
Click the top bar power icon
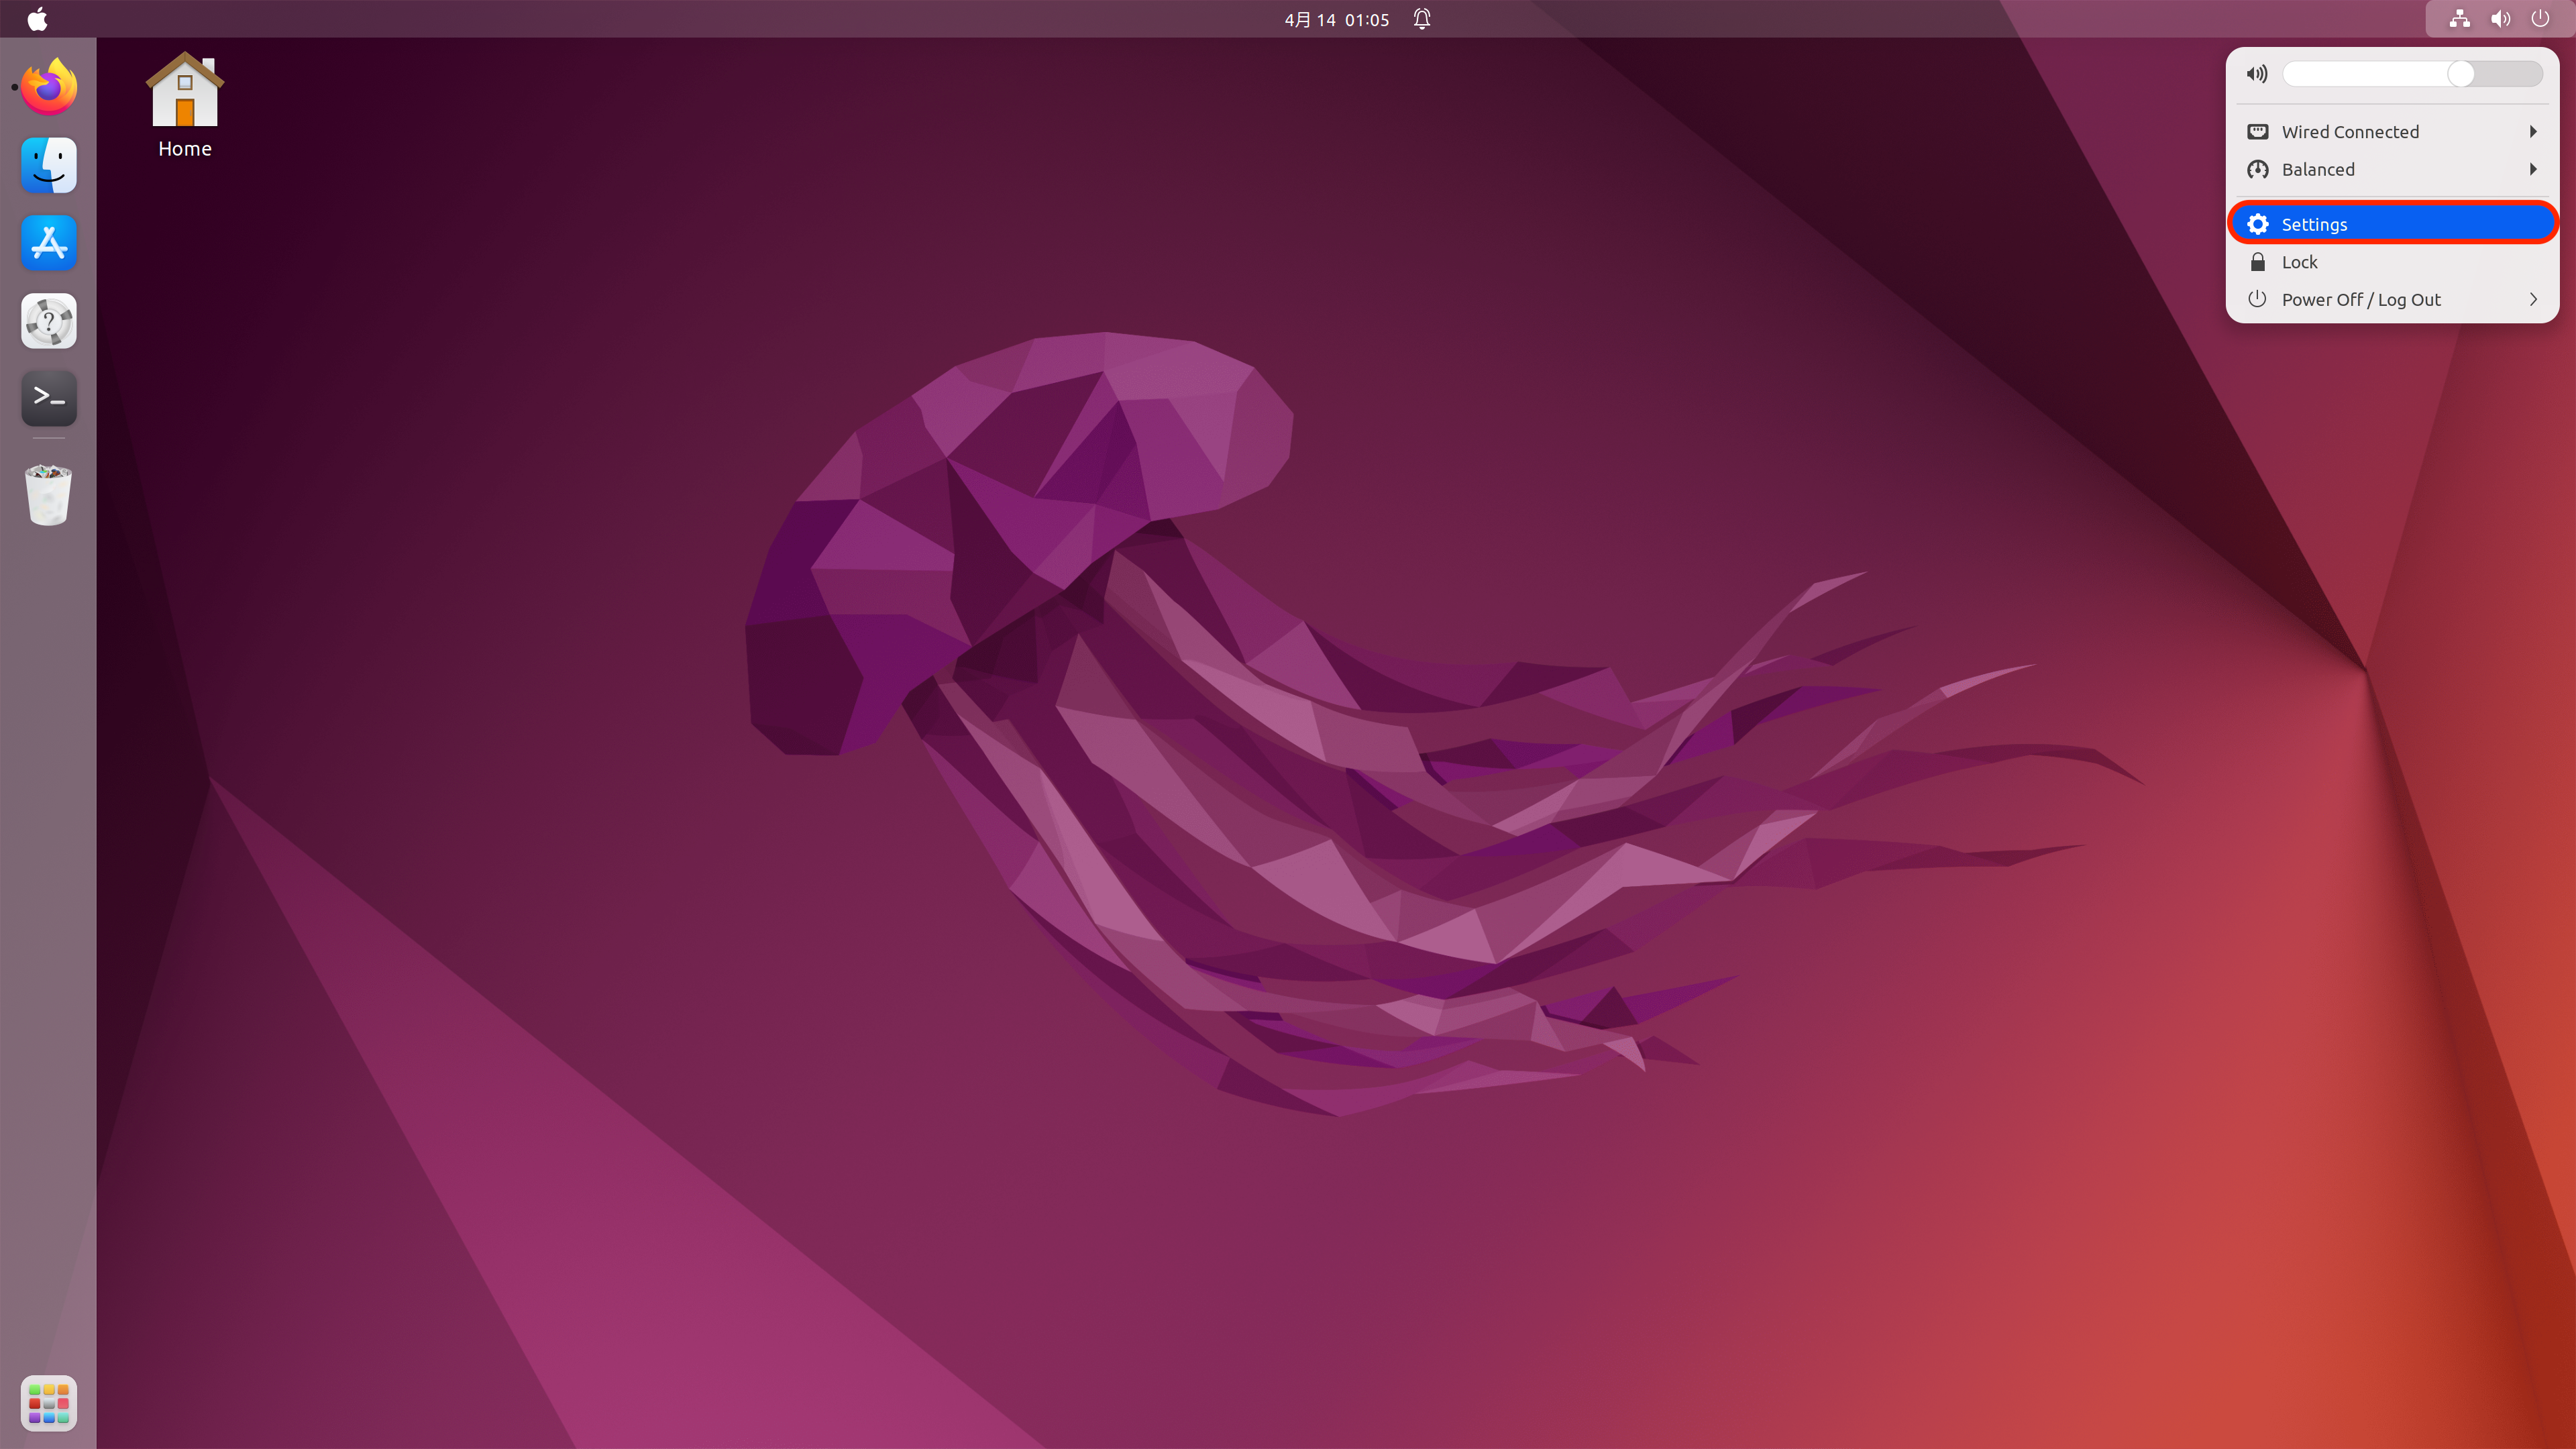(2540, 19)
